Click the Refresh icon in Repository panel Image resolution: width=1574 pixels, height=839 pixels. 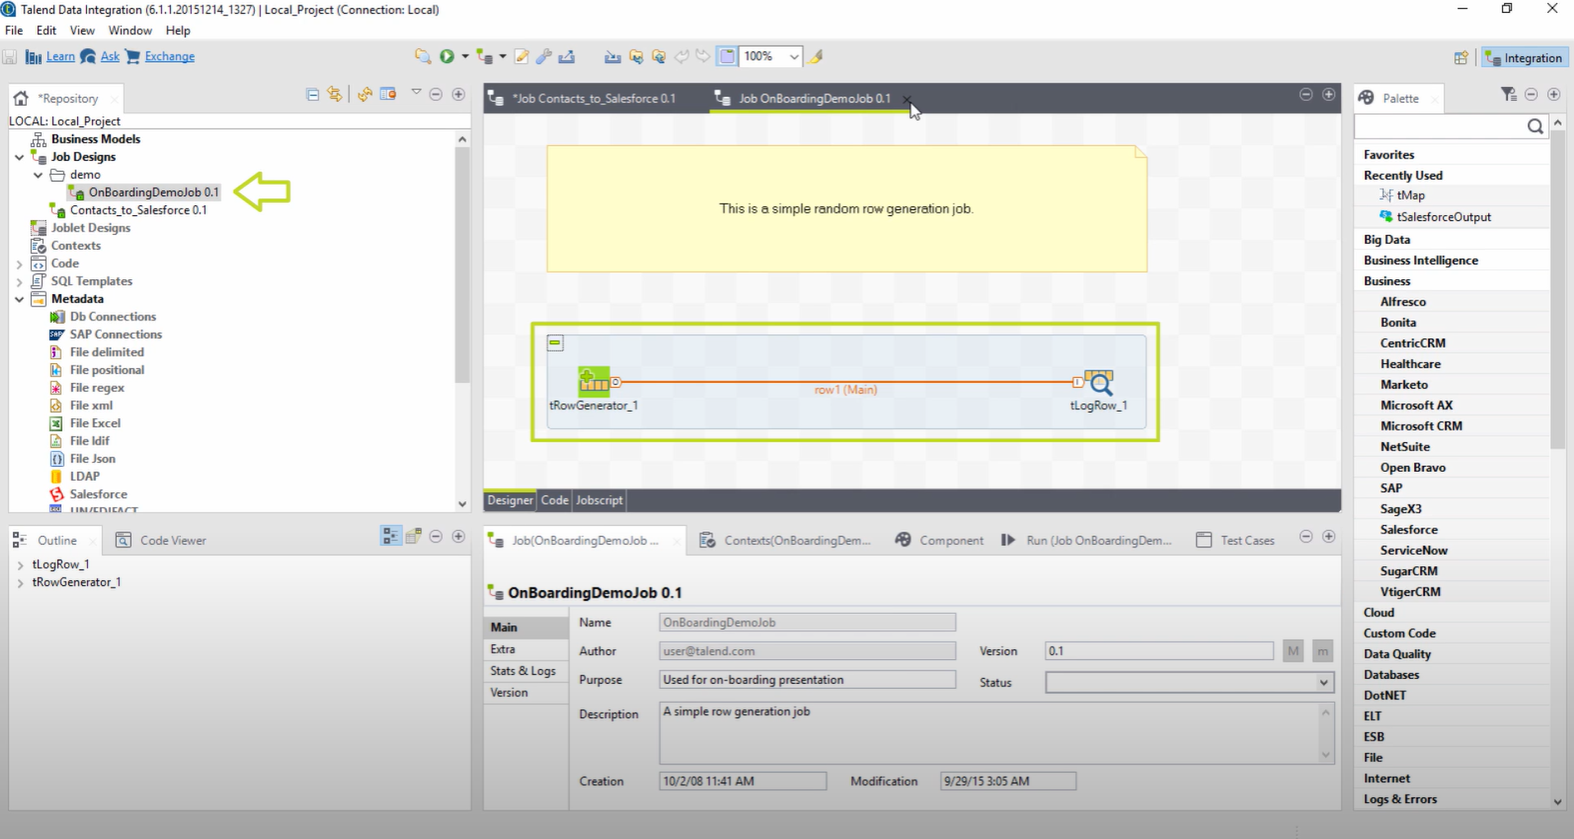[365, 94]
